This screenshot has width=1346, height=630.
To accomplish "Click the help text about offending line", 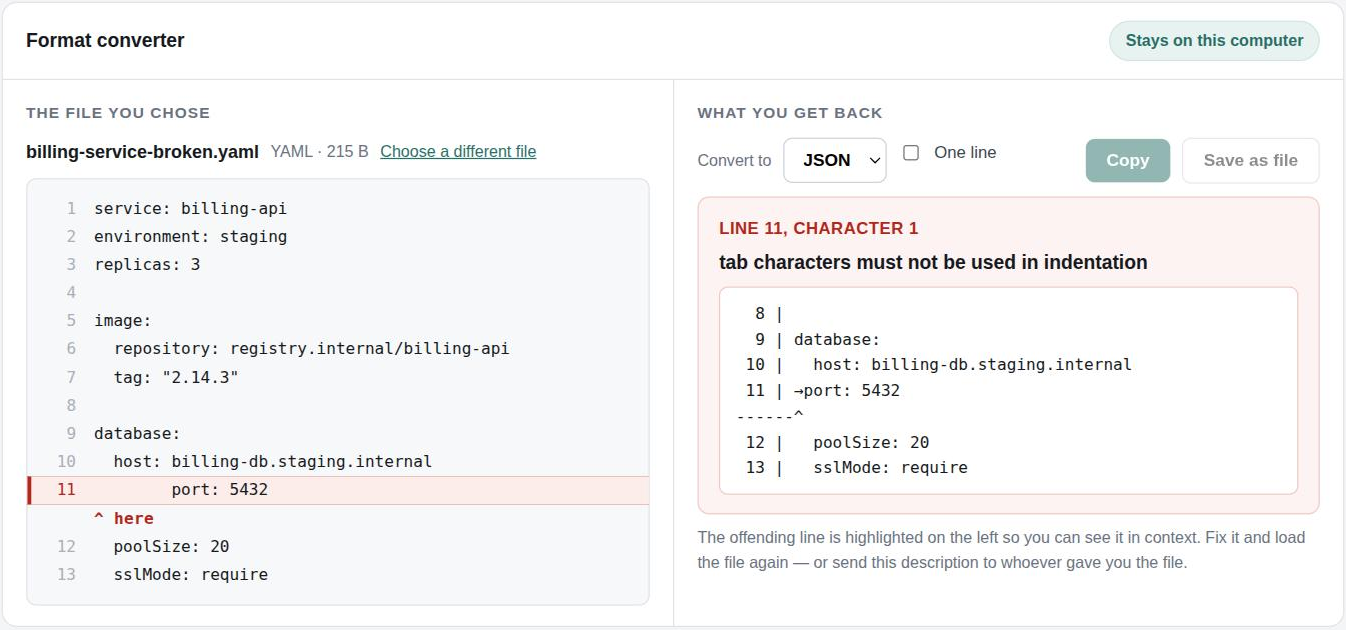I will point(1001,550).
